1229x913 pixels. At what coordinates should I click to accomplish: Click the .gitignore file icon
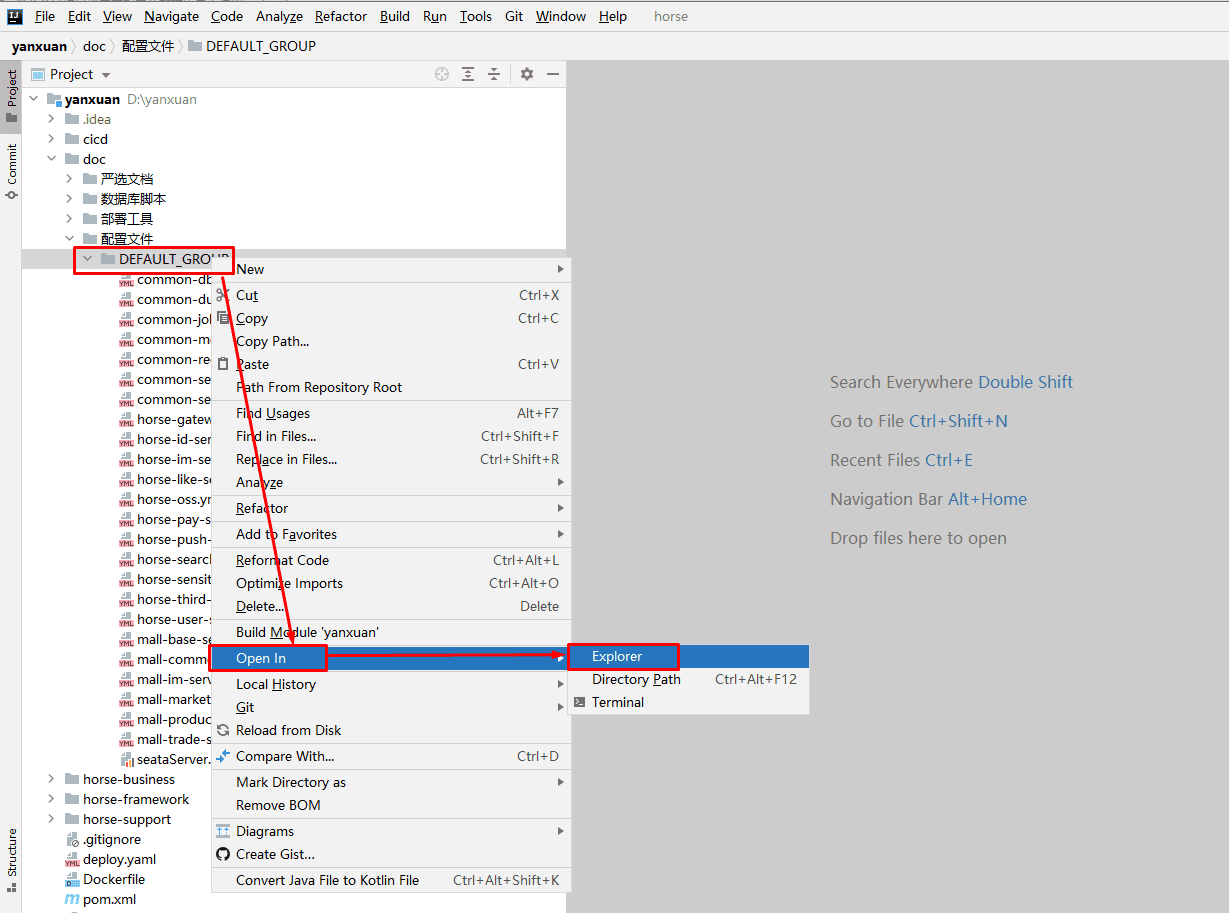click(72, 839)
